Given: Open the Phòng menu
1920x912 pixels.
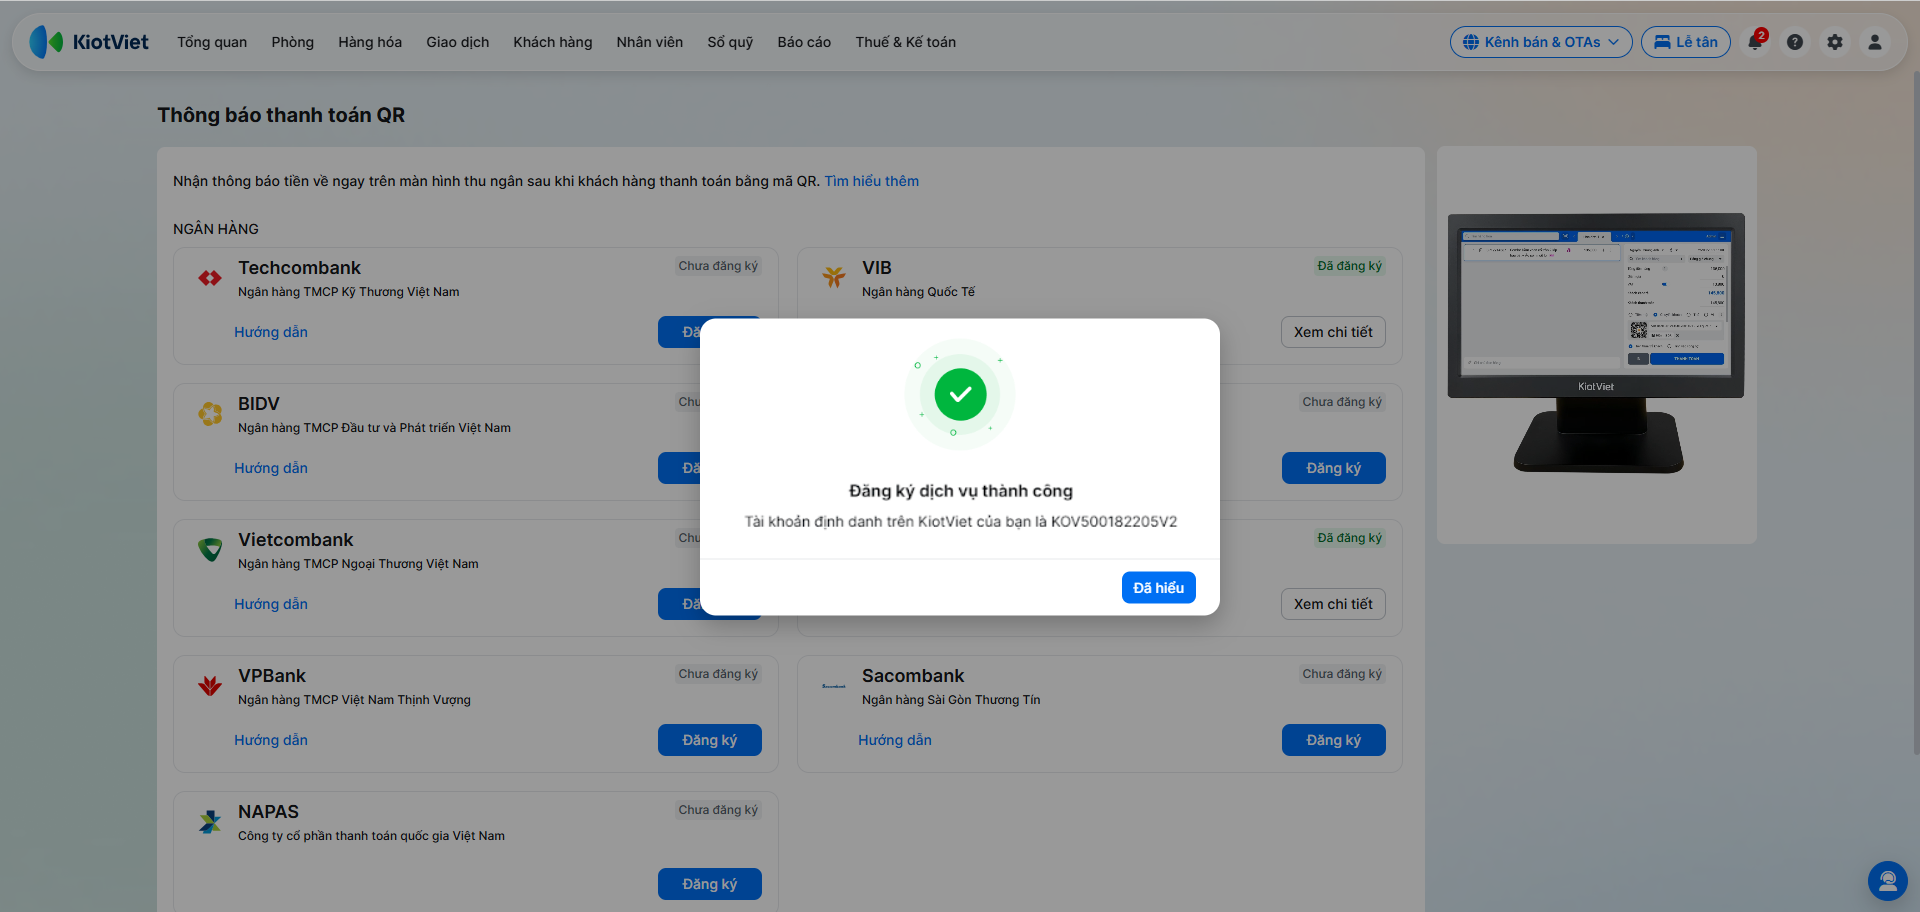Looking at the screenshot, I should (x=292, y=42).
